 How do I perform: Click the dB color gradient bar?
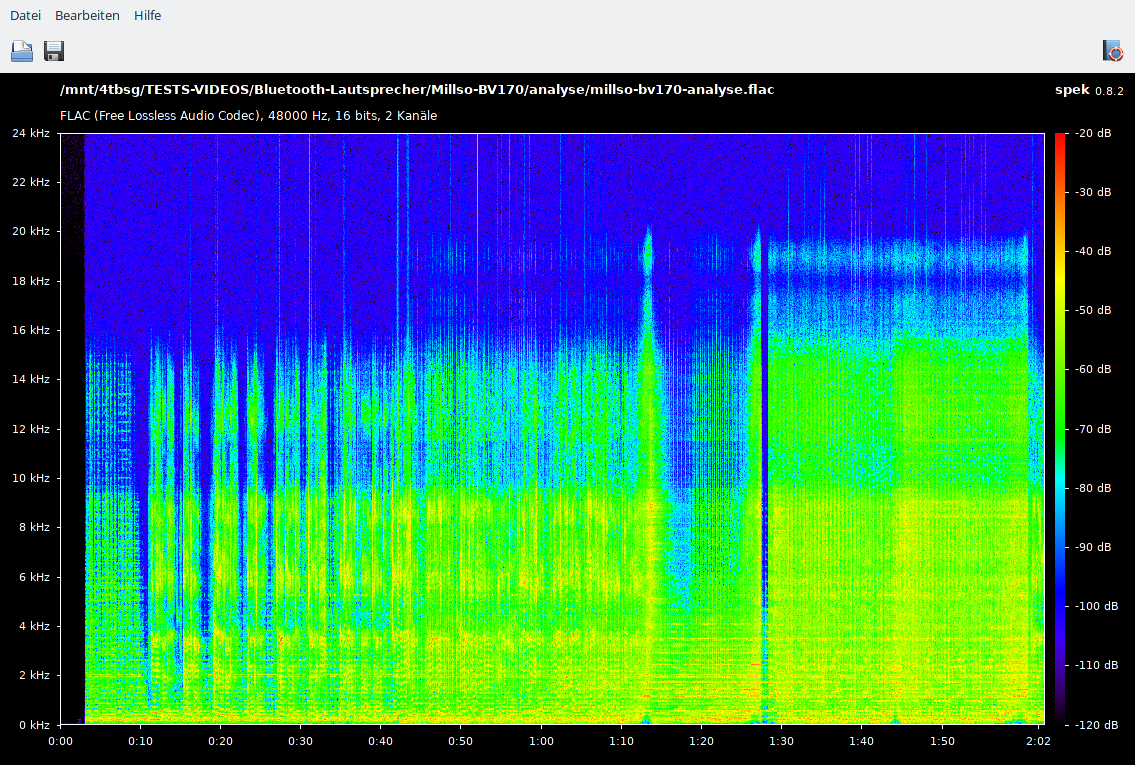[1060, 428]
